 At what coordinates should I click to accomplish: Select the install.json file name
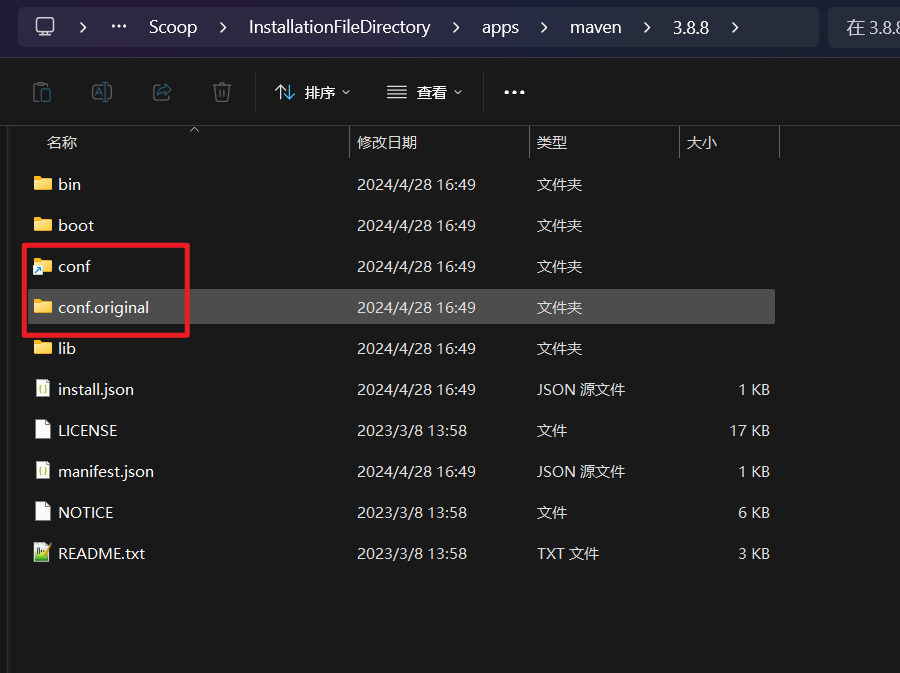pos(96,390)
